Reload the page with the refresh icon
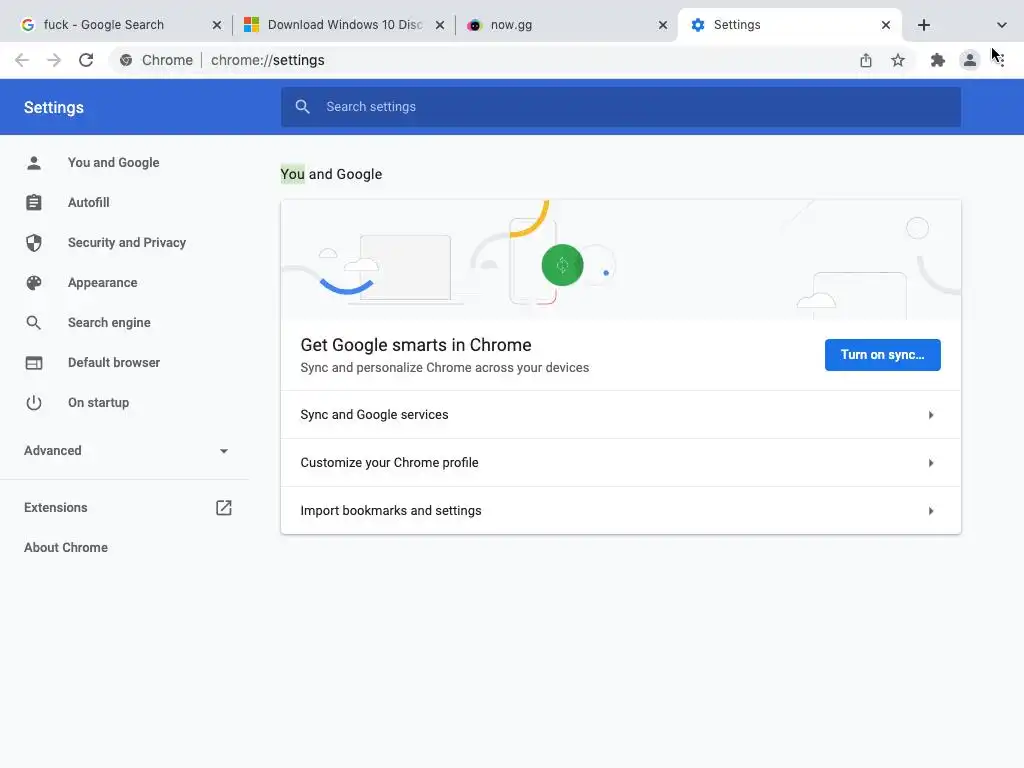1024x768 pixels. pyautogui.click(x=86, y=60)
